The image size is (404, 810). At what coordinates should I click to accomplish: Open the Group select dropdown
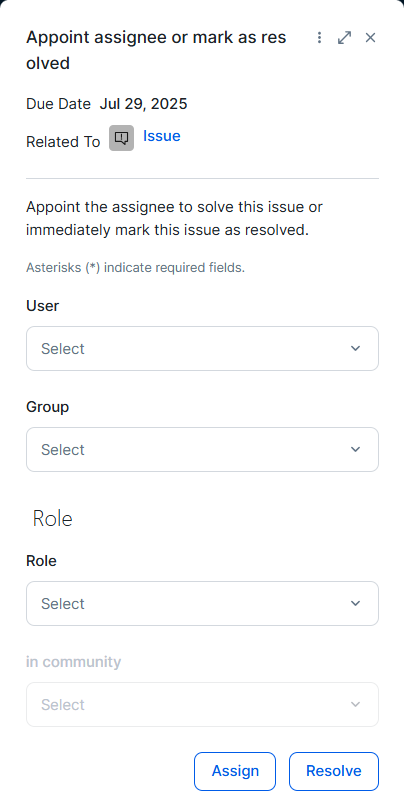point(203,449)
